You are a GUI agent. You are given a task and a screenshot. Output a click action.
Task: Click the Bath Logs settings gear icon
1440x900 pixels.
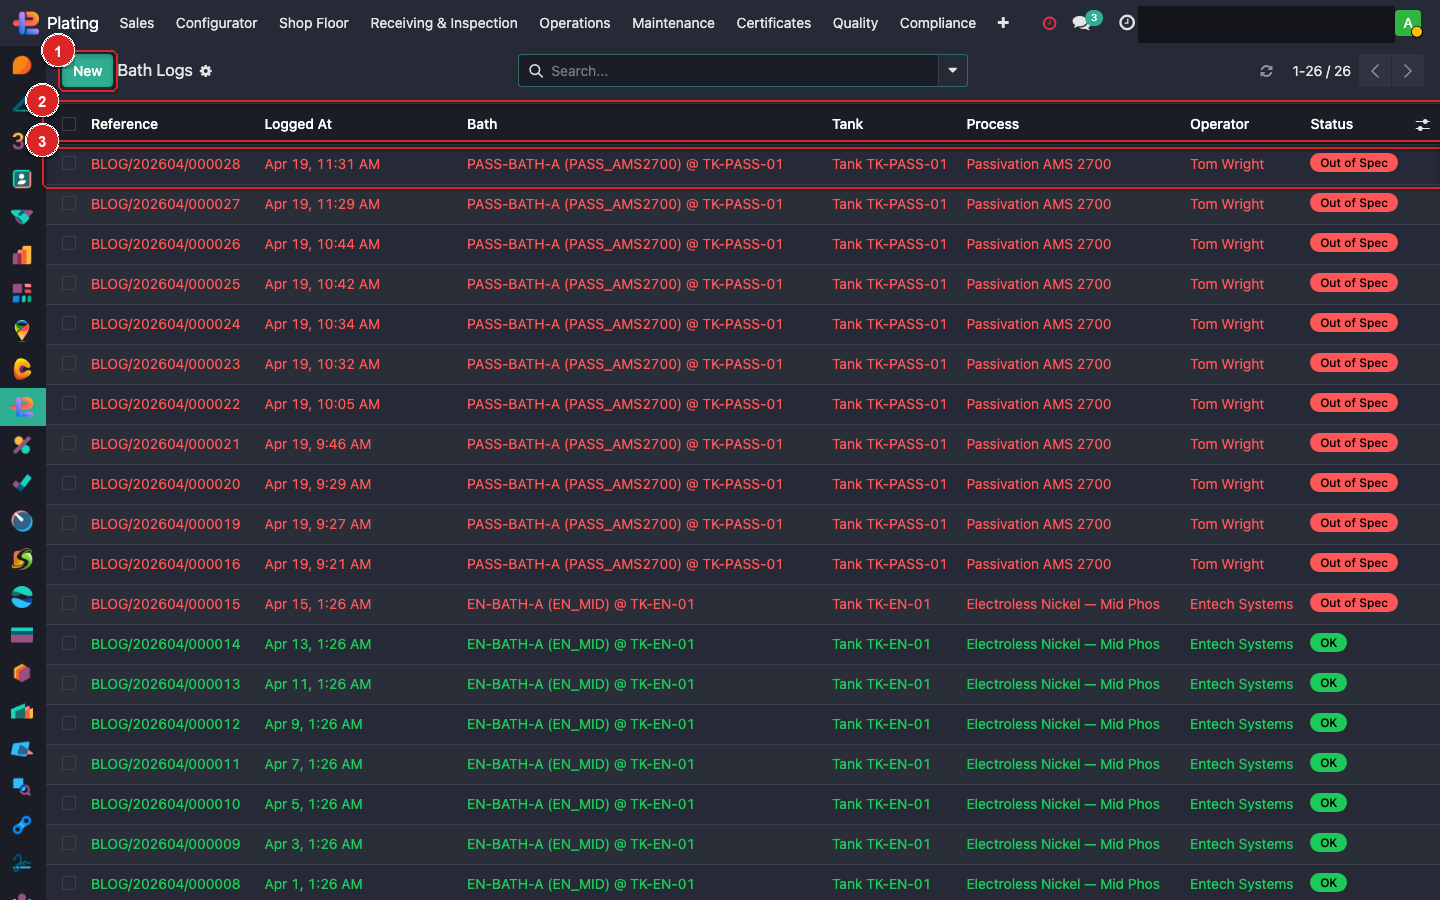click(x=206, y=71)
